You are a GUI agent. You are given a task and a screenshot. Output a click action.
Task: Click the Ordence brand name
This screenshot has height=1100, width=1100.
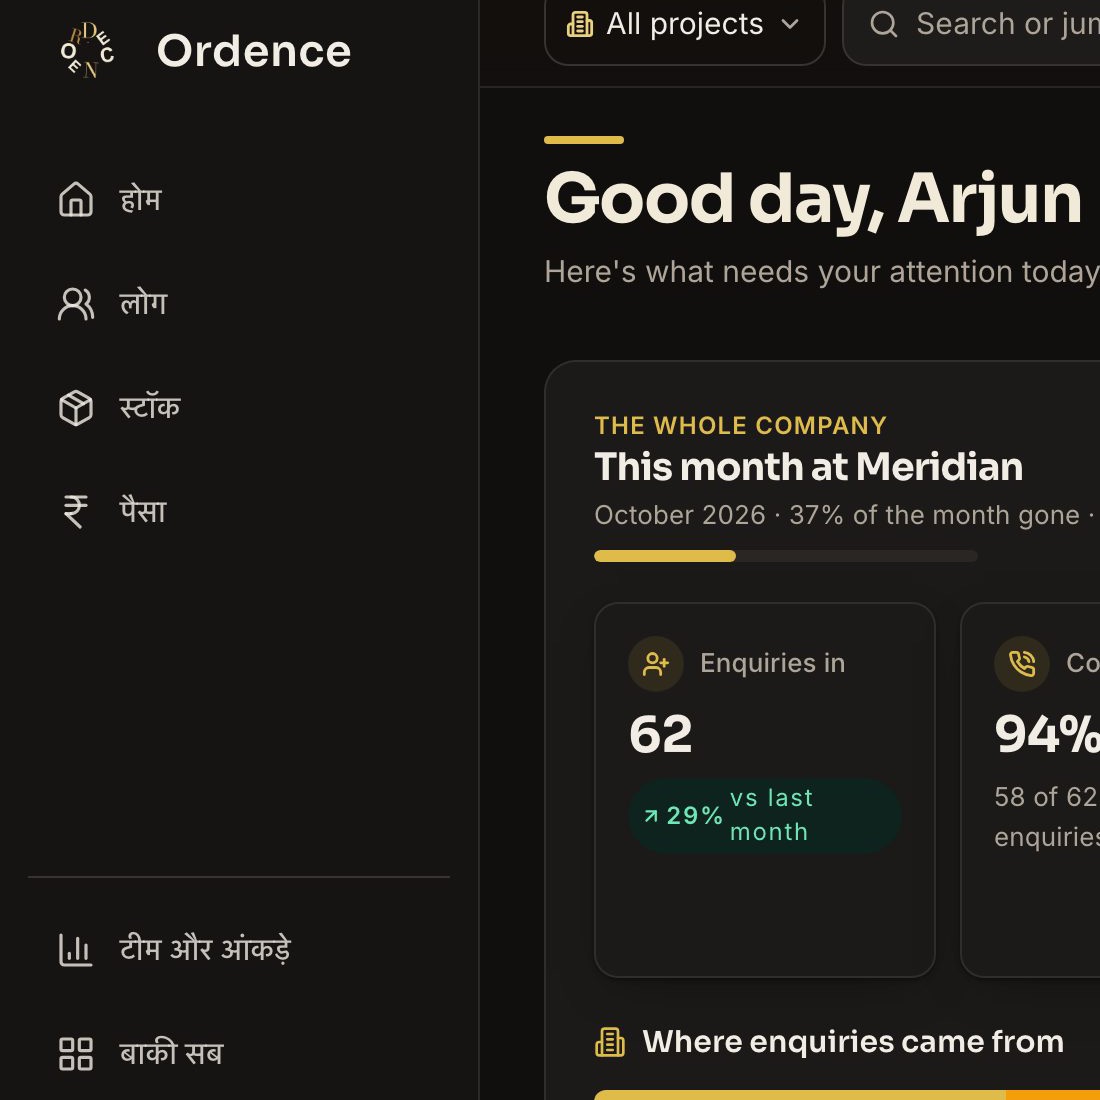click(x=253, y=51)
